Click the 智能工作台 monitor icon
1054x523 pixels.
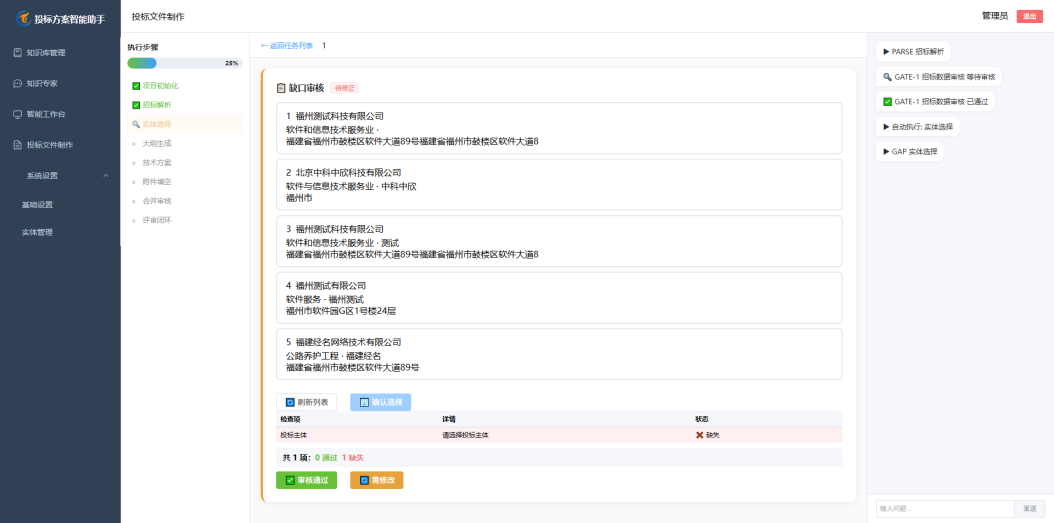click(17, 114)
